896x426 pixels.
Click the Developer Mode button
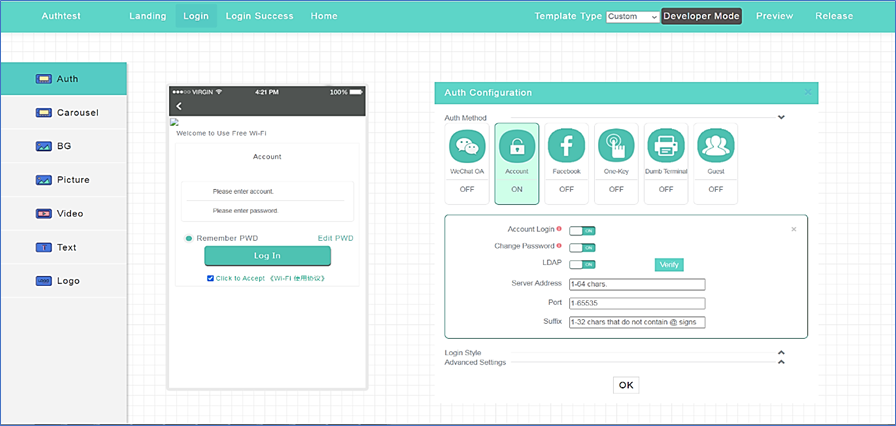(x=702, y=16)
